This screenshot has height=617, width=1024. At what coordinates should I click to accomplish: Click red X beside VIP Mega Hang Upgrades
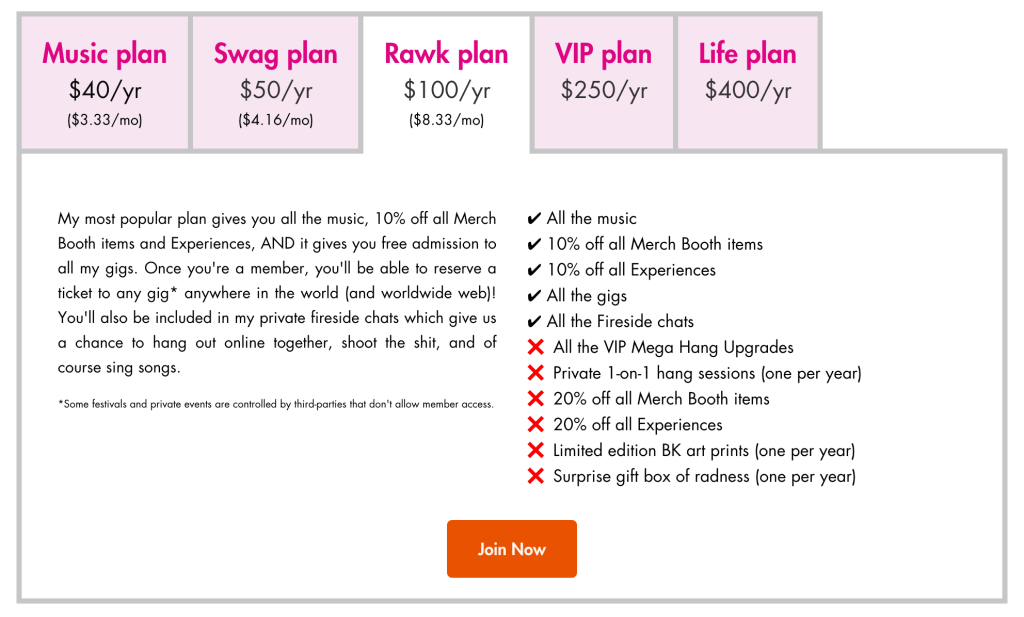[x=535, y=348]
